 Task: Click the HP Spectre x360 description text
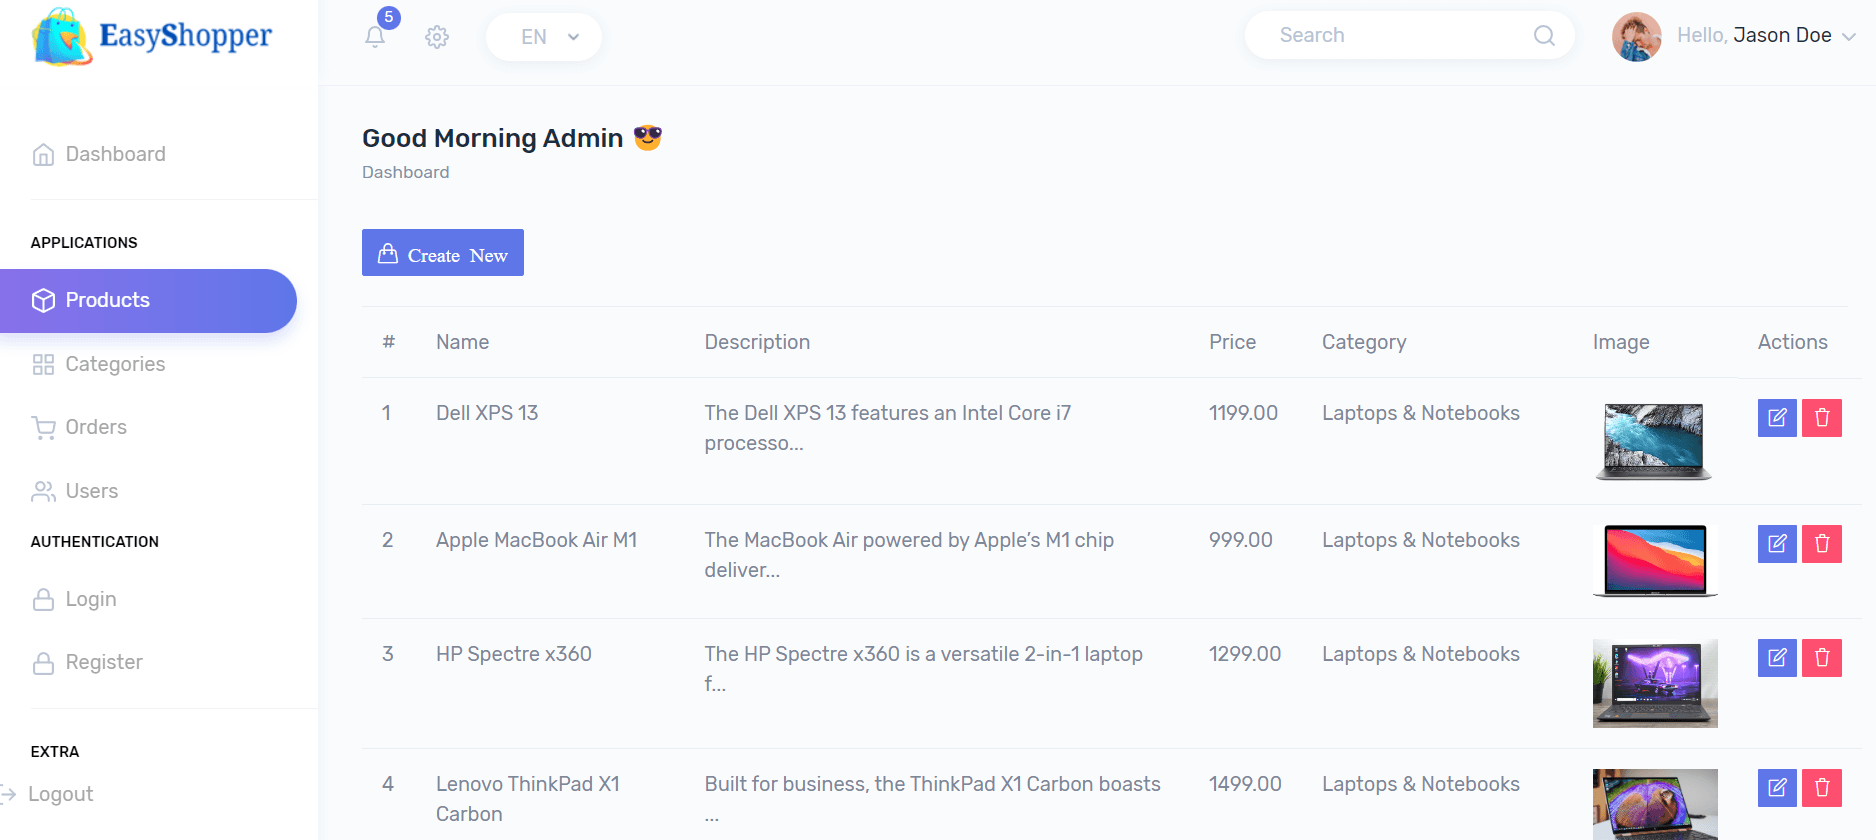(x=924, y=669)
